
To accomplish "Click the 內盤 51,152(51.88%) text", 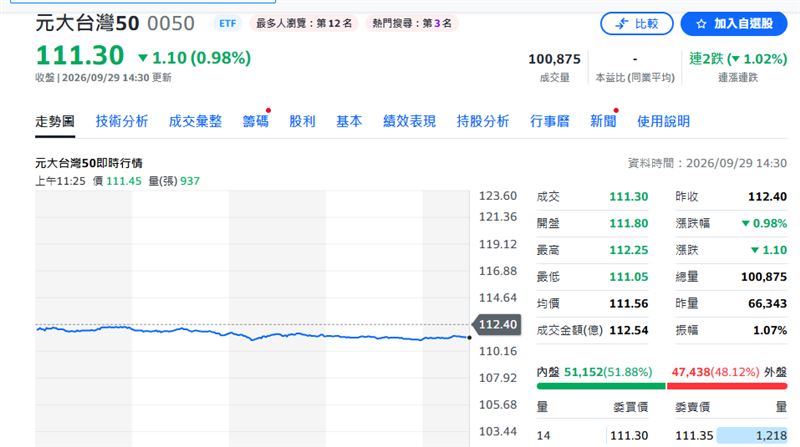I will pyautogui.click(x=594, y=372).
